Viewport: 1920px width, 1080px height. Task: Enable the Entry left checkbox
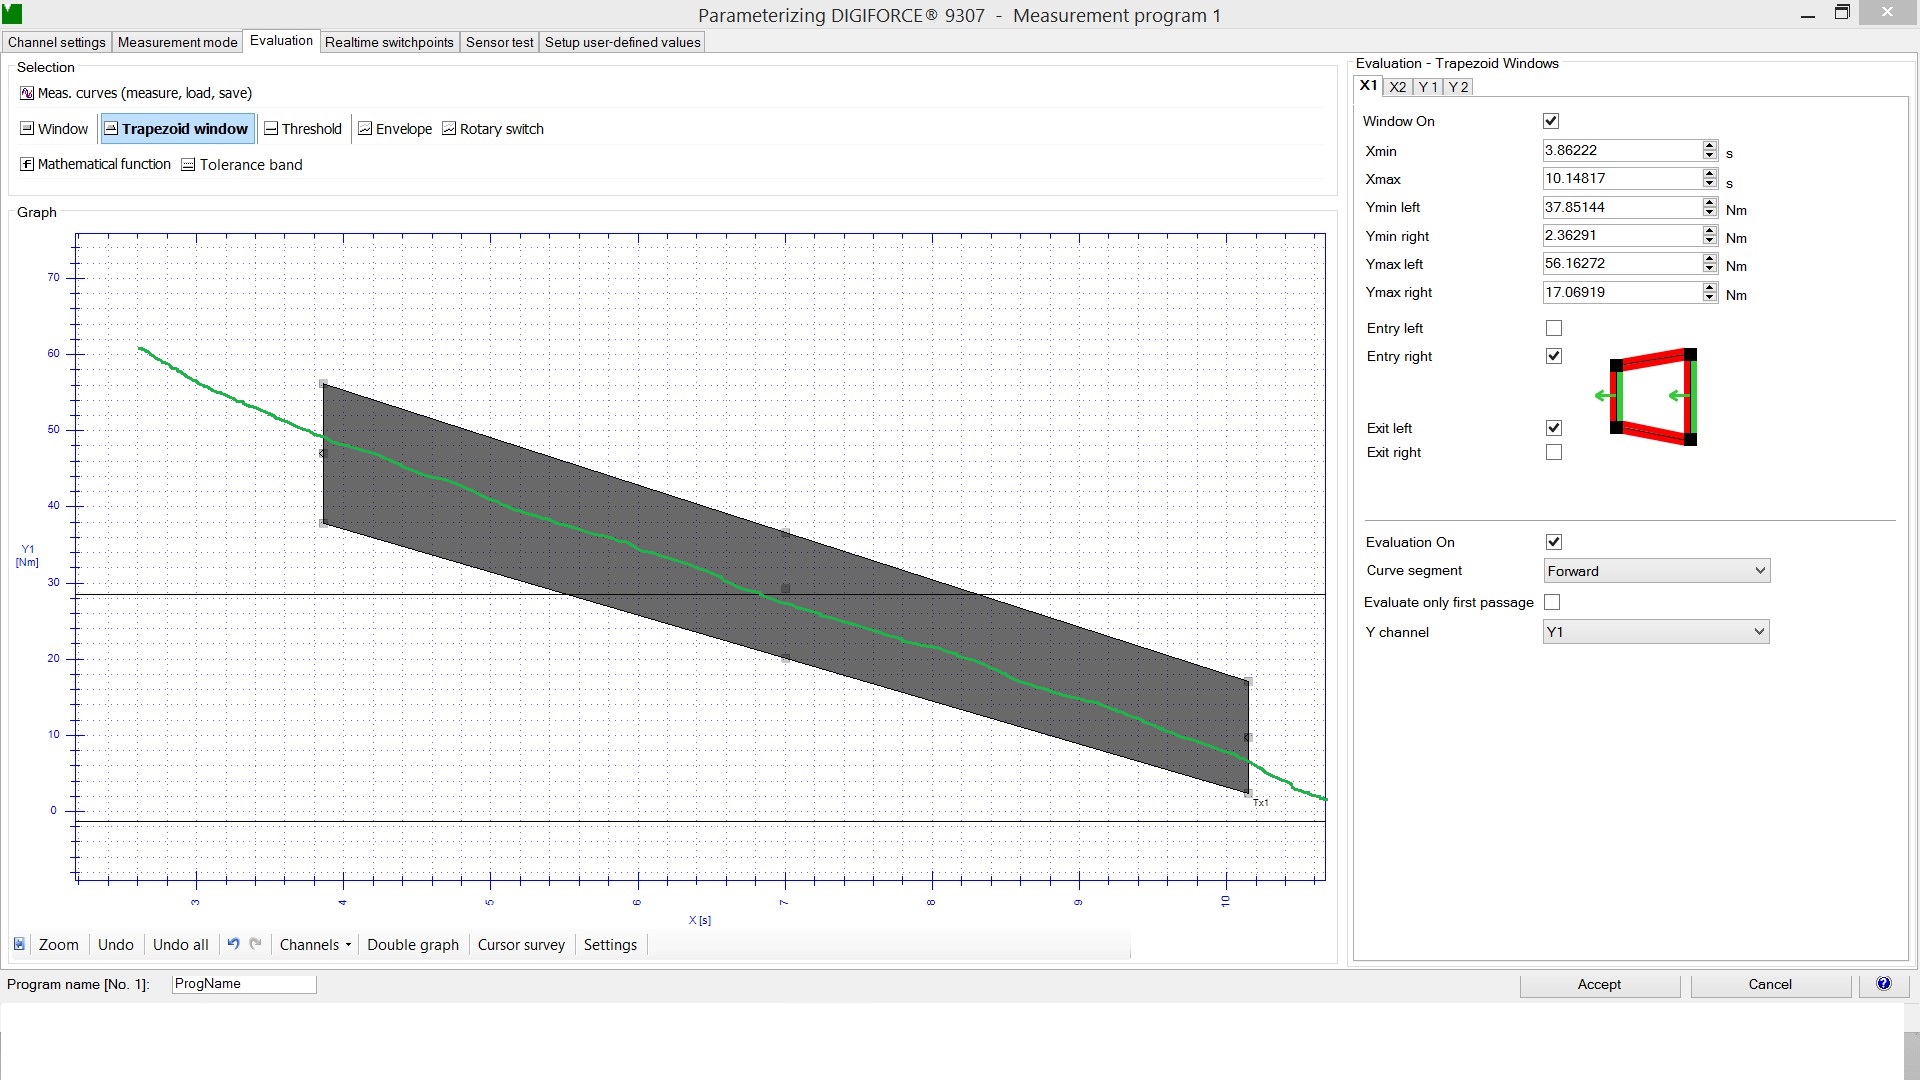1553,328
